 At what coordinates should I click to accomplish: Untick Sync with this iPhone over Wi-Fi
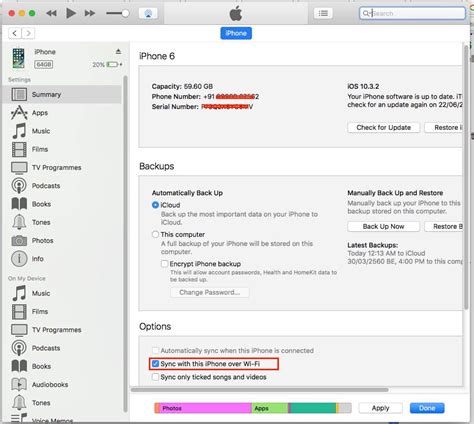click(x=155, y=364)
